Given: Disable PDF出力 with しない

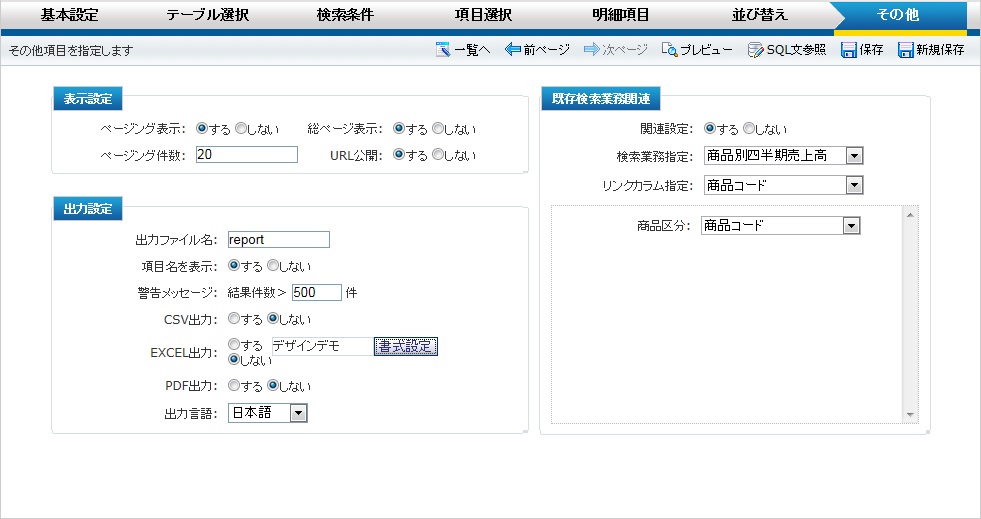Looking at the screenshot, I should 272,385.
